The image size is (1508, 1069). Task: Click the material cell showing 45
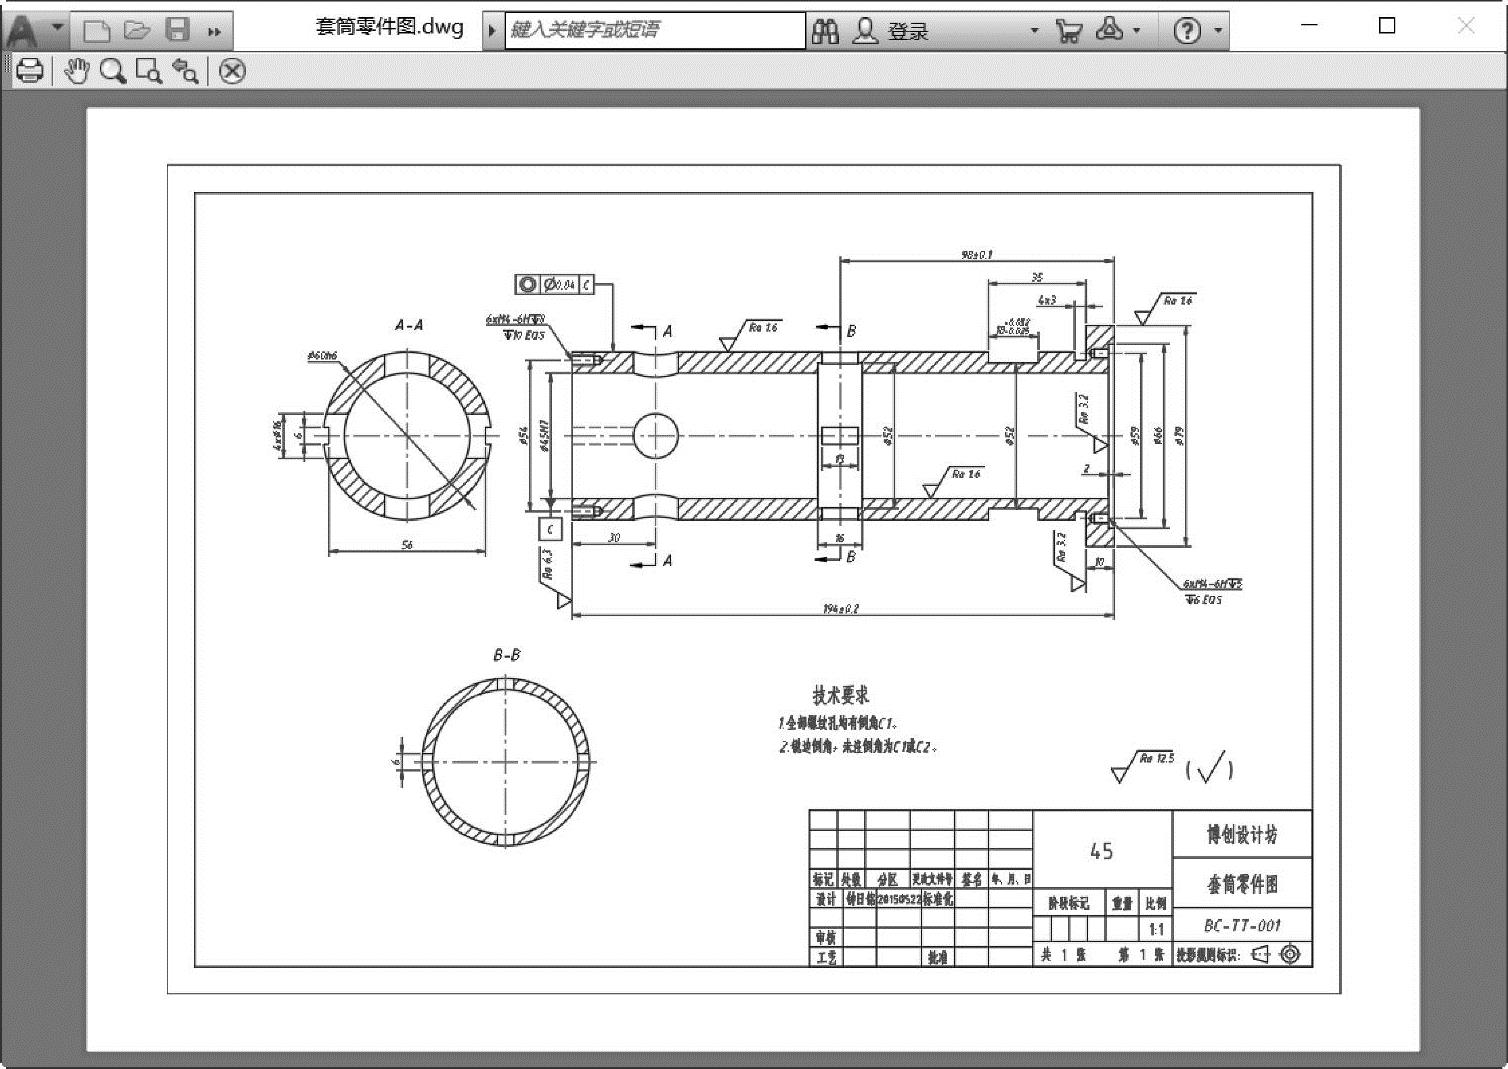pos(1101,851)
